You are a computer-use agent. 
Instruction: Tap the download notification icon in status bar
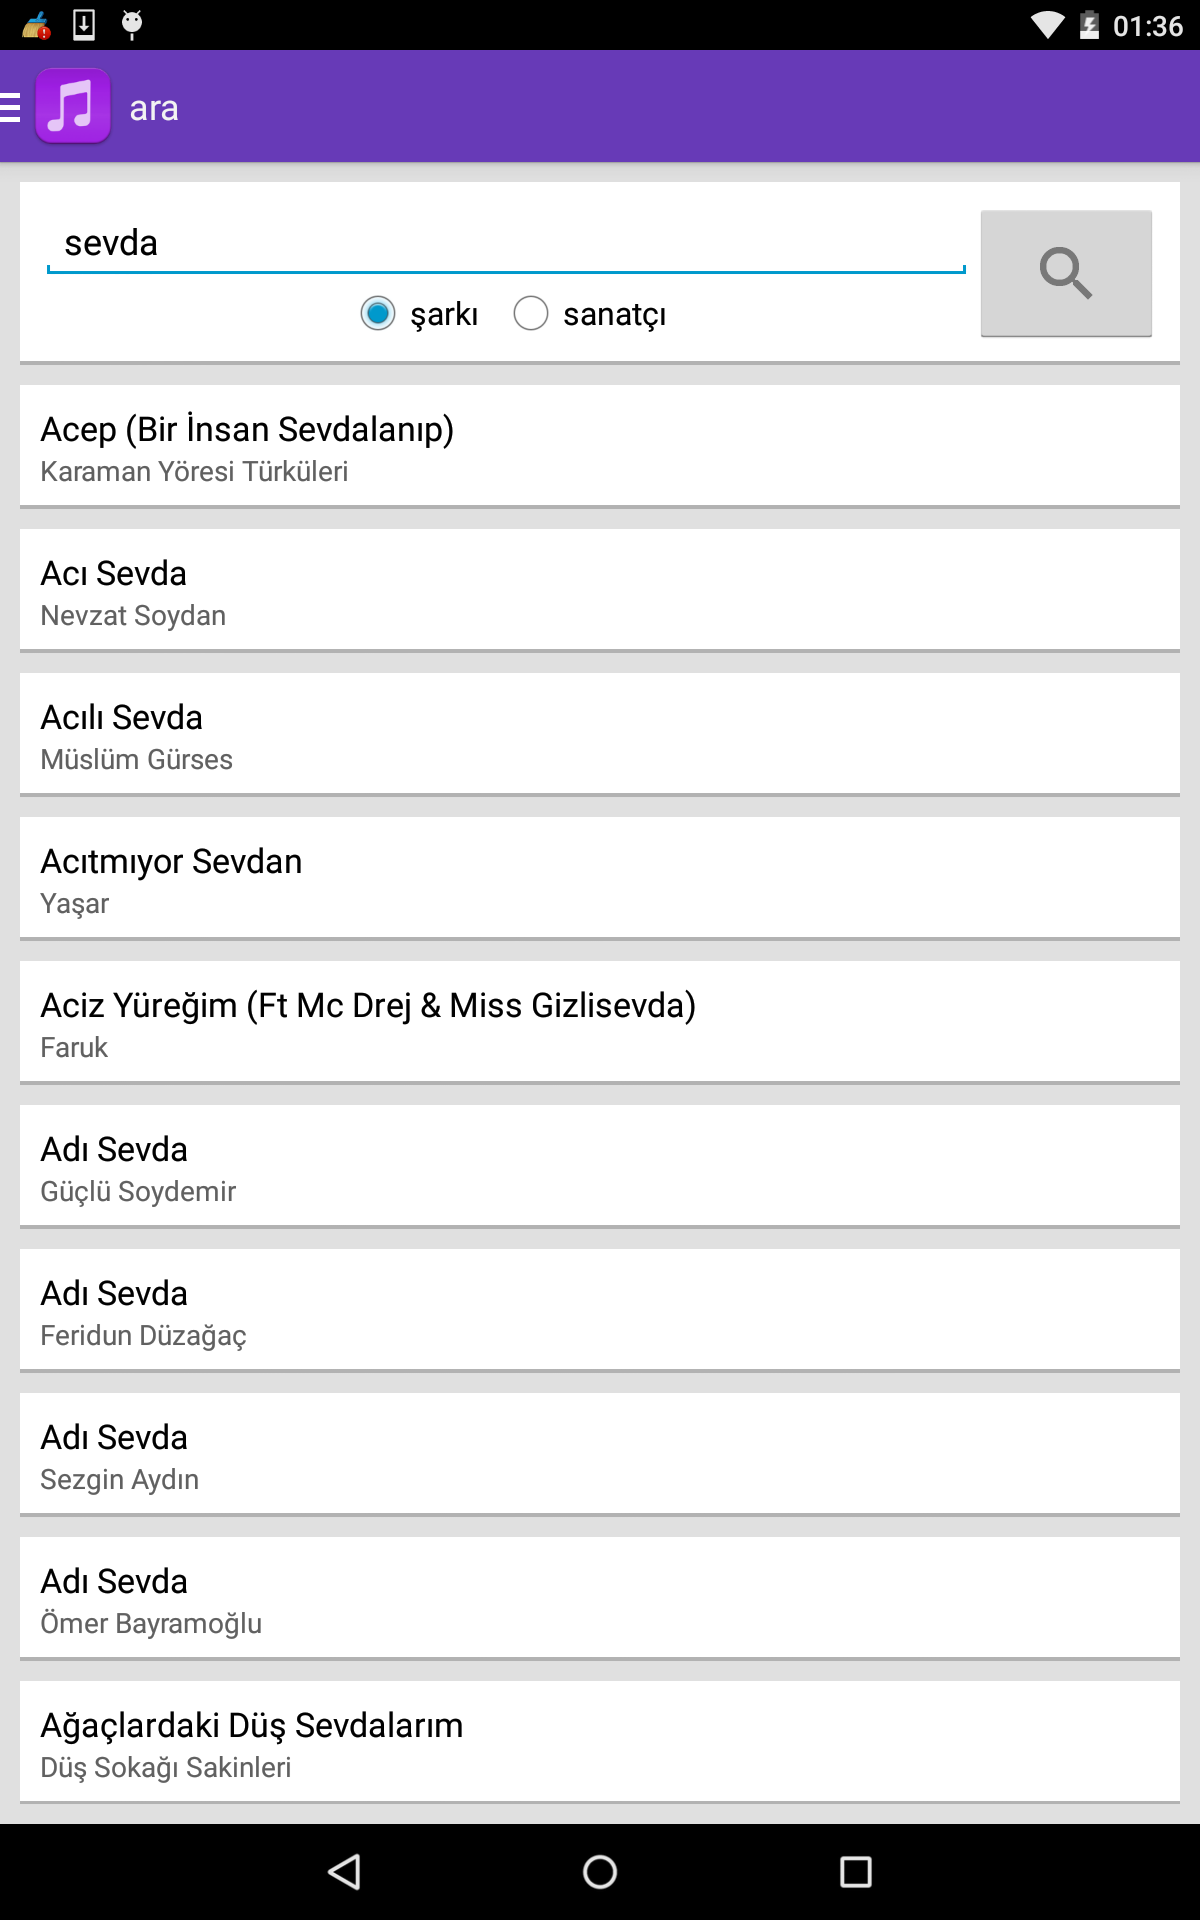84,24
